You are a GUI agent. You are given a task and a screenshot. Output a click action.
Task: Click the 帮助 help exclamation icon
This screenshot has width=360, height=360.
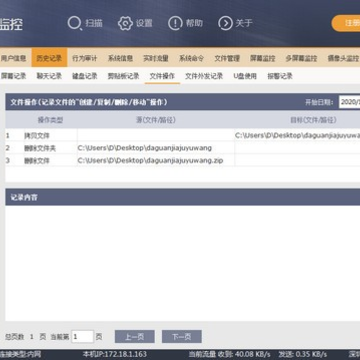click(175, 23)
